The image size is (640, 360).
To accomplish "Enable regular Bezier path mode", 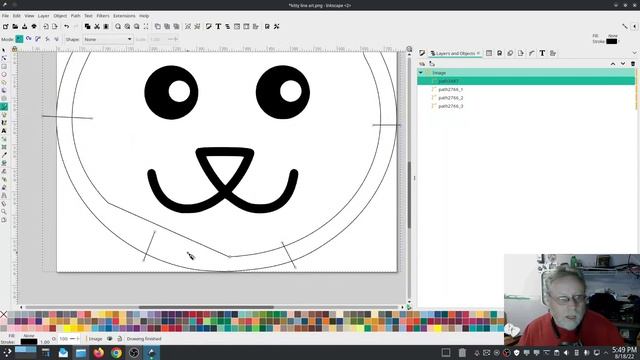I will (x=19, y=39).
